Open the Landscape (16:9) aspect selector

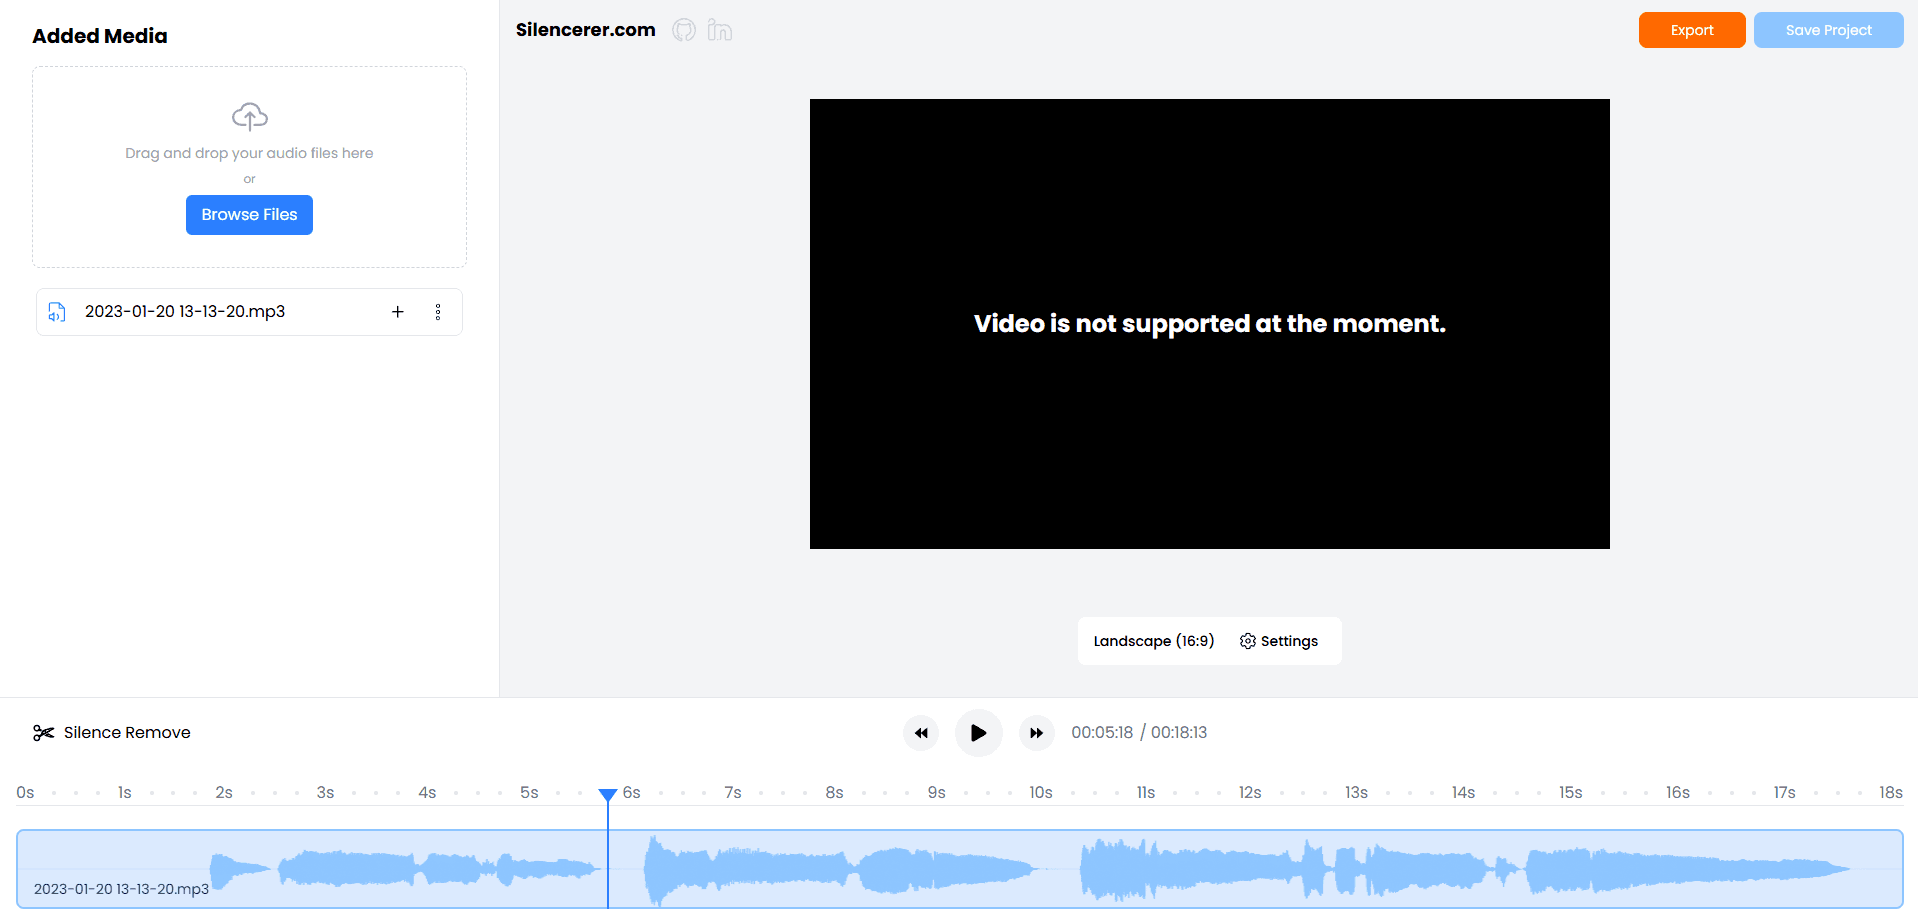[x=1153, y=641]
